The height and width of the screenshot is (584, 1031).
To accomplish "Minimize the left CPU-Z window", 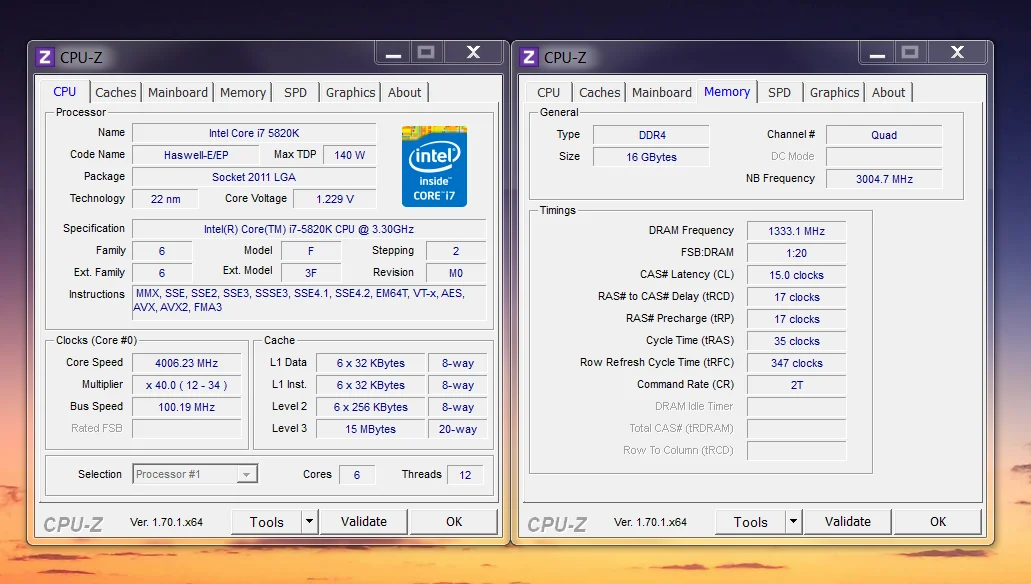I will (393, 53).
